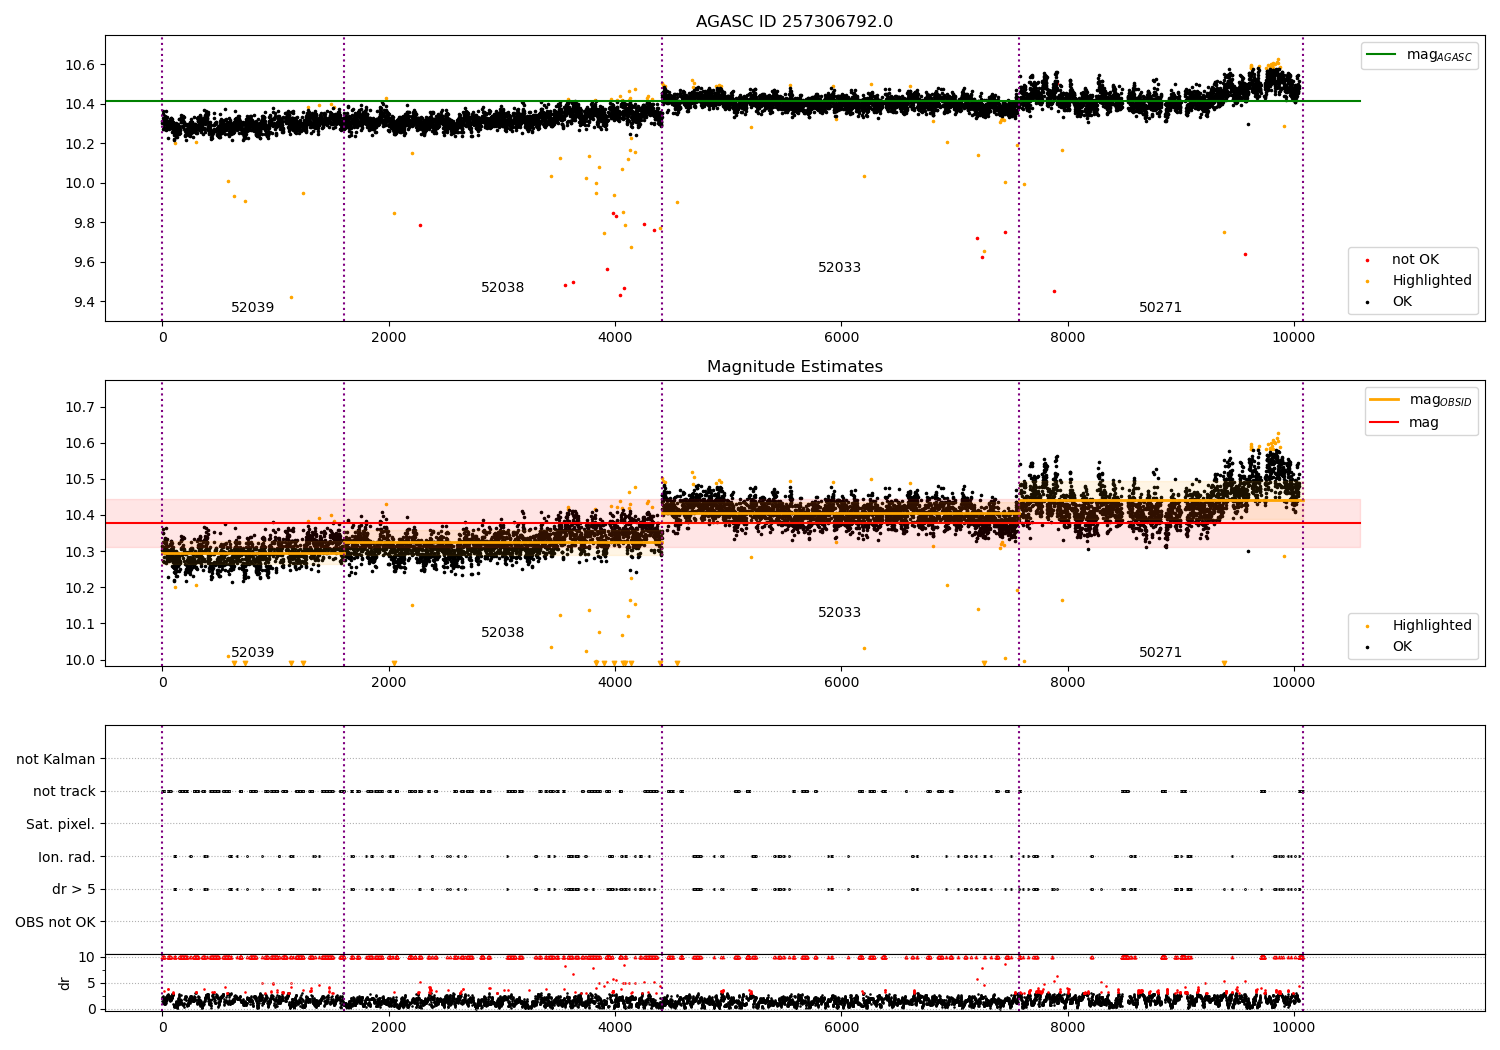Select the 'Ion. rad.' row label
This screenshot has width=1500, height=1050.
[66, 857]
